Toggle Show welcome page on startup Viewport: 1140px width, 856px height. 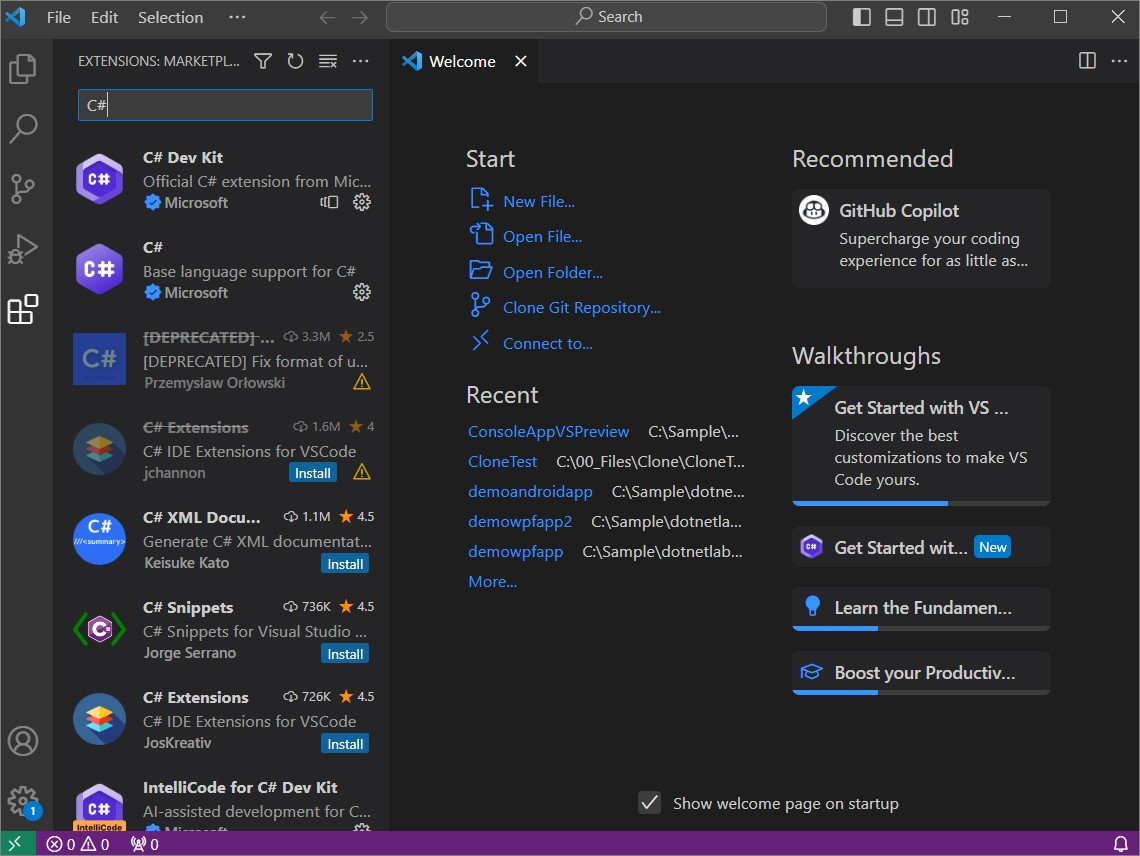click(649, 803)
